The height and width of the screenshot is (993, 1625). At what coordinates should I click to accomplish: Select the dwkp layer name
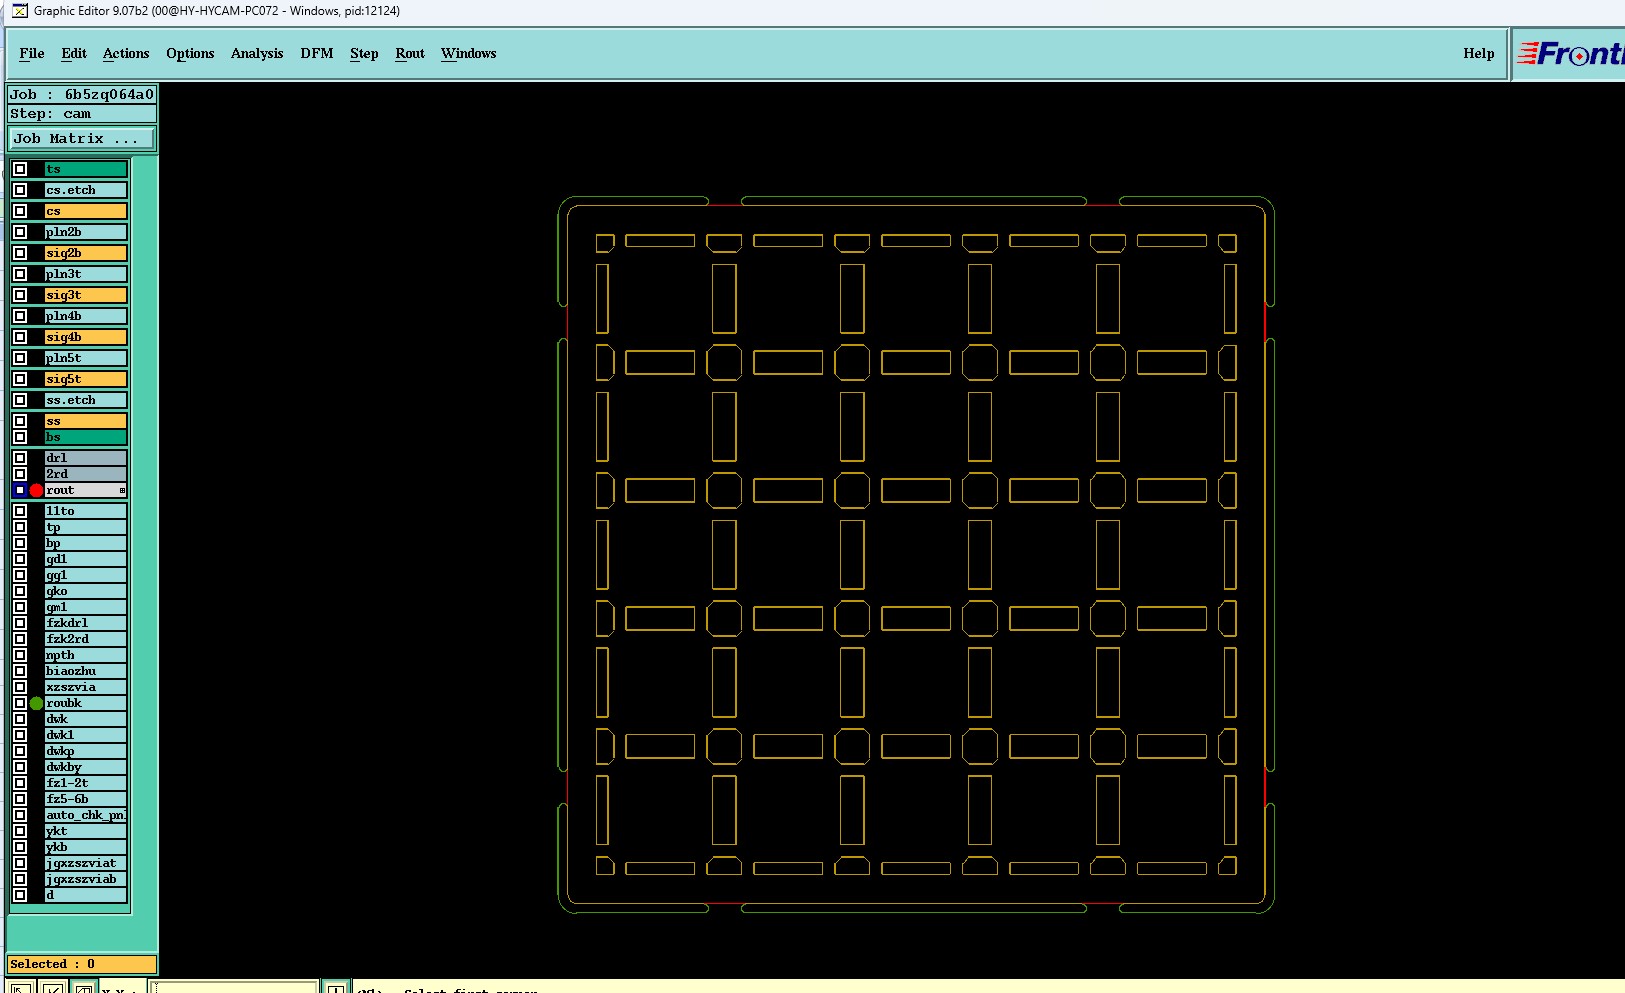point(86,751)
